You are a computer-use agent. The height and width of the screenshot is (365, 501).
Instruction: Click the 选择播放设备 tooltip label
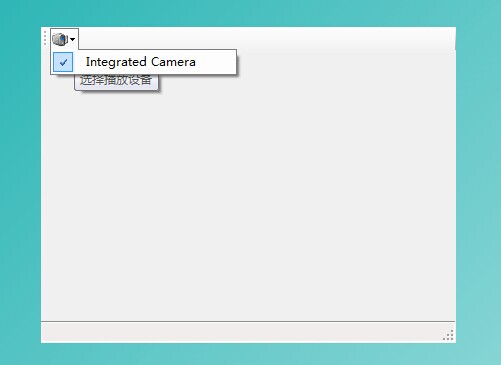(116, 82)
